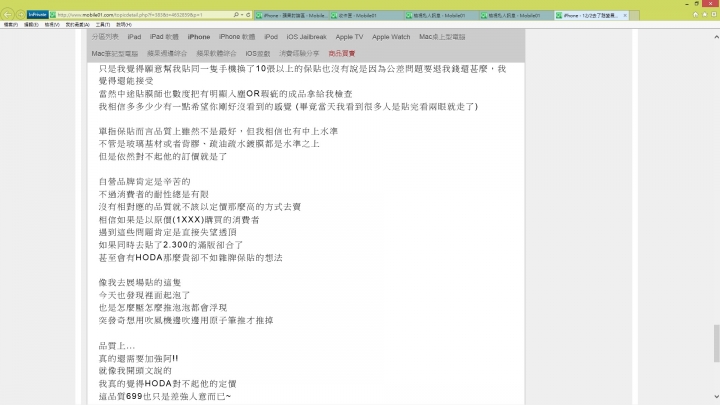Click the line containing '(1XXX)購買的消費者'
This screenshot has height=405, width=720.
coord(179,220)
